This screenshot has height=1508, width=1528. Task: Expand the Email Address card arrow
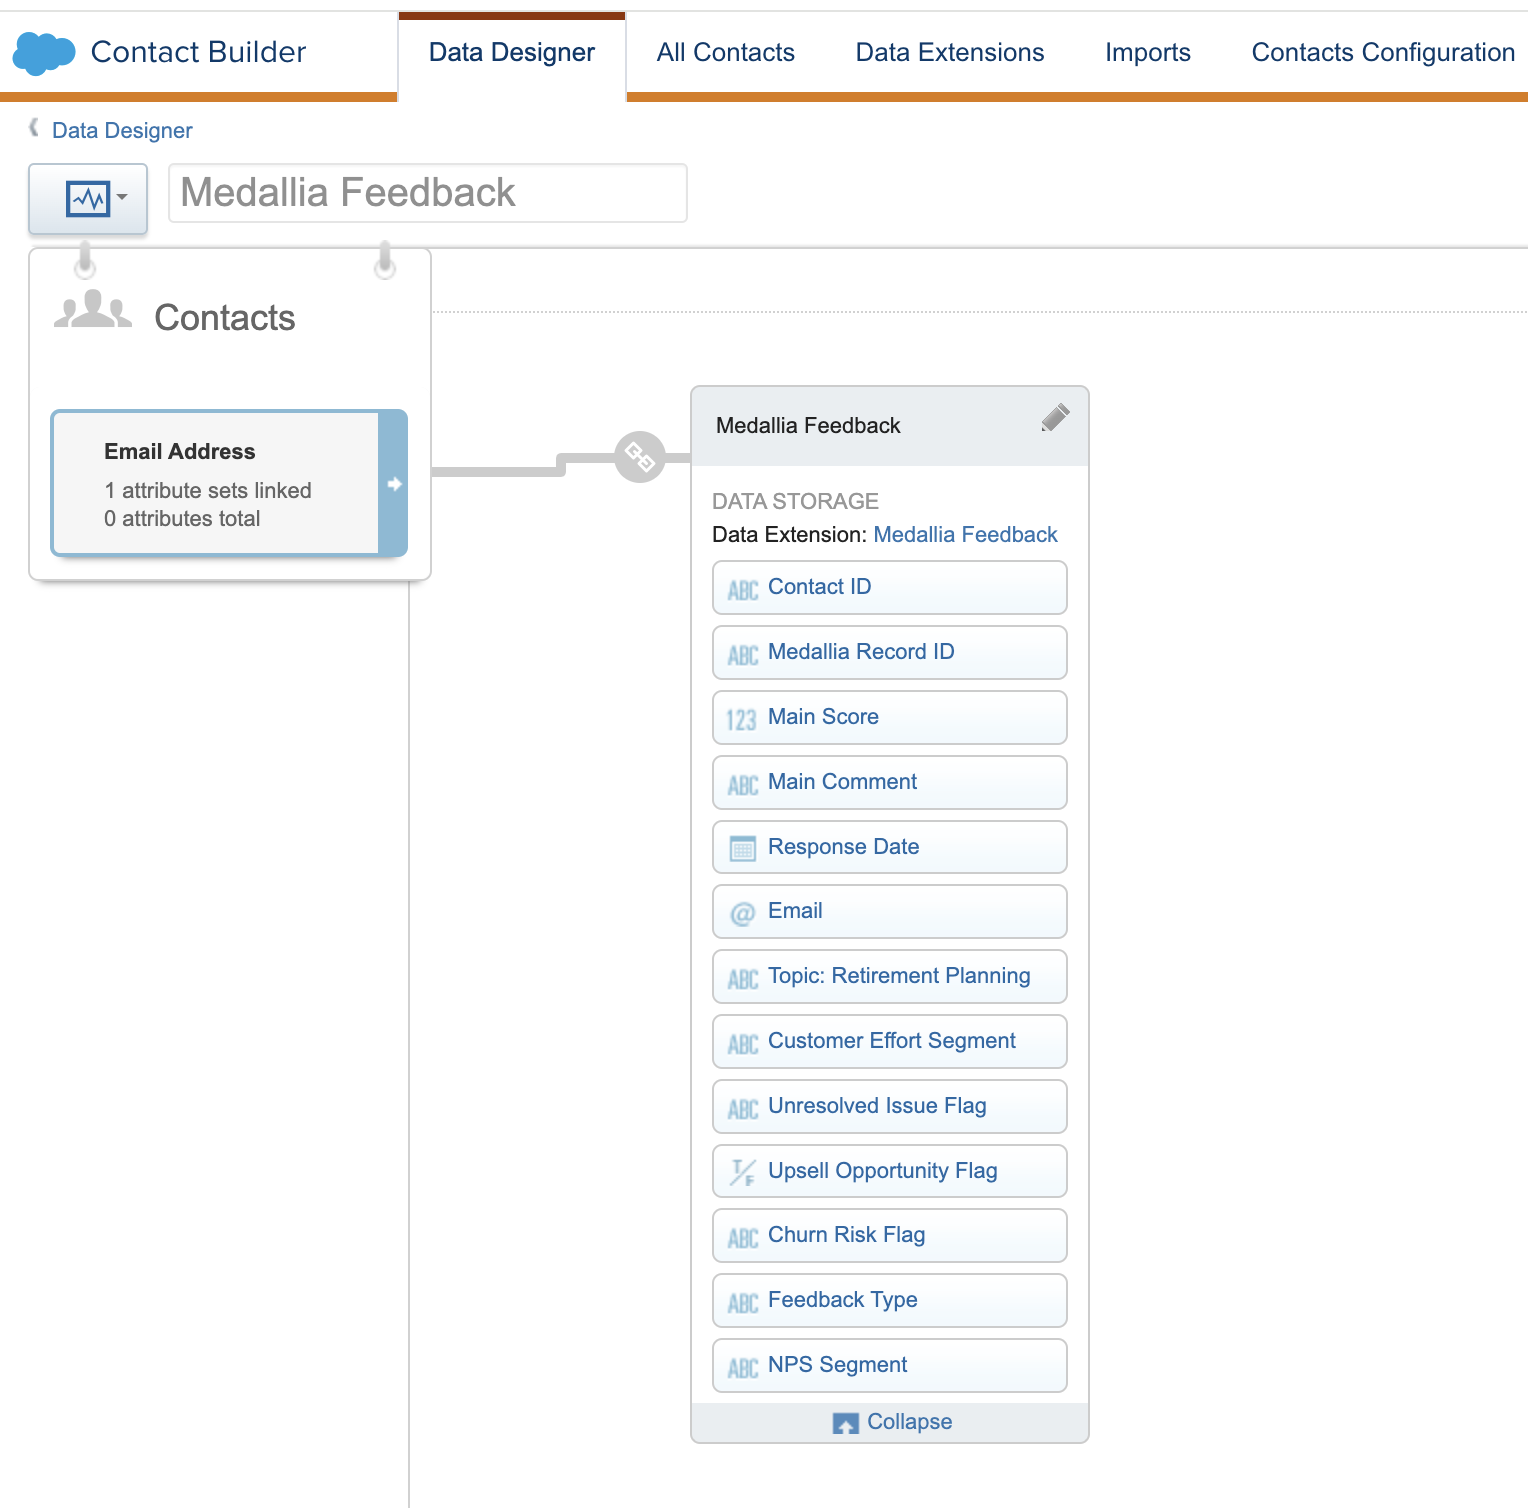pyautogui.click(x=394, y=484)
